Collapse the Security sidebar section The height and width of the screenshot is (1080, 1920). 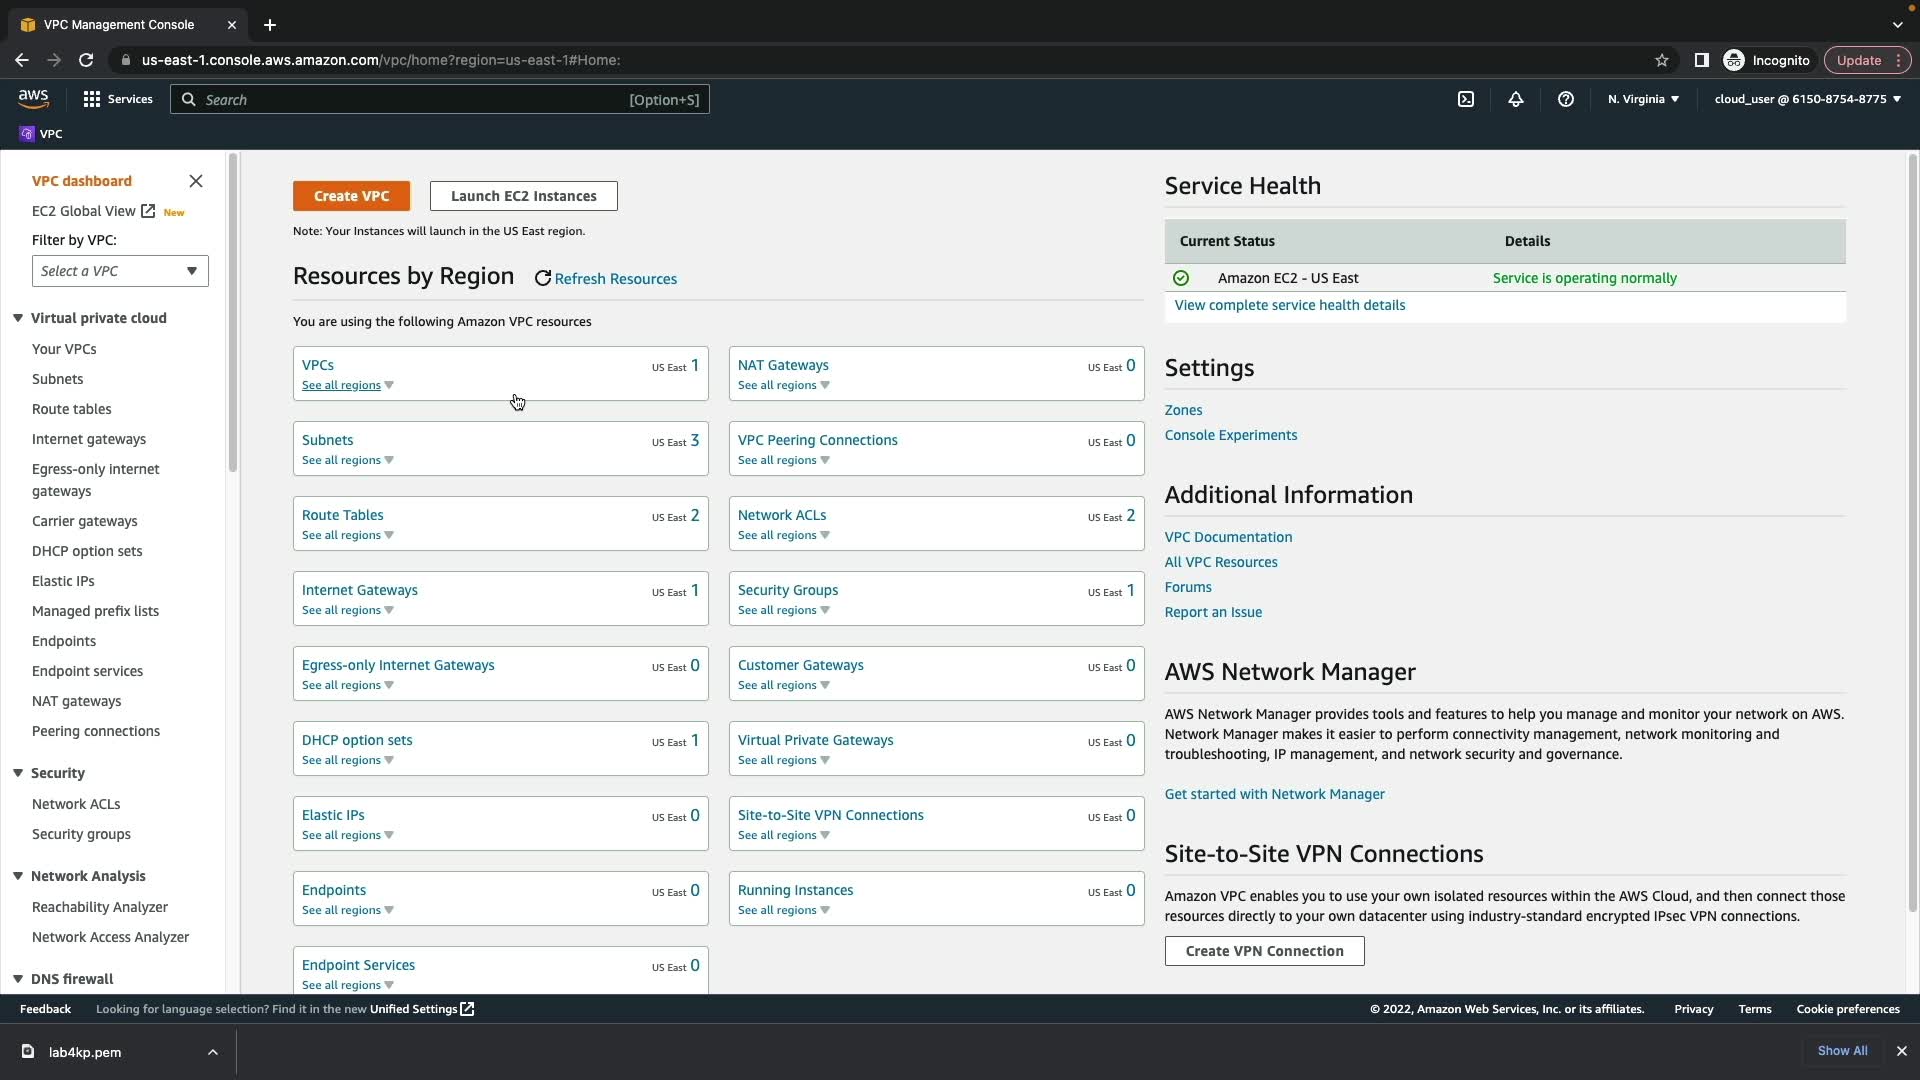(18, 773)
